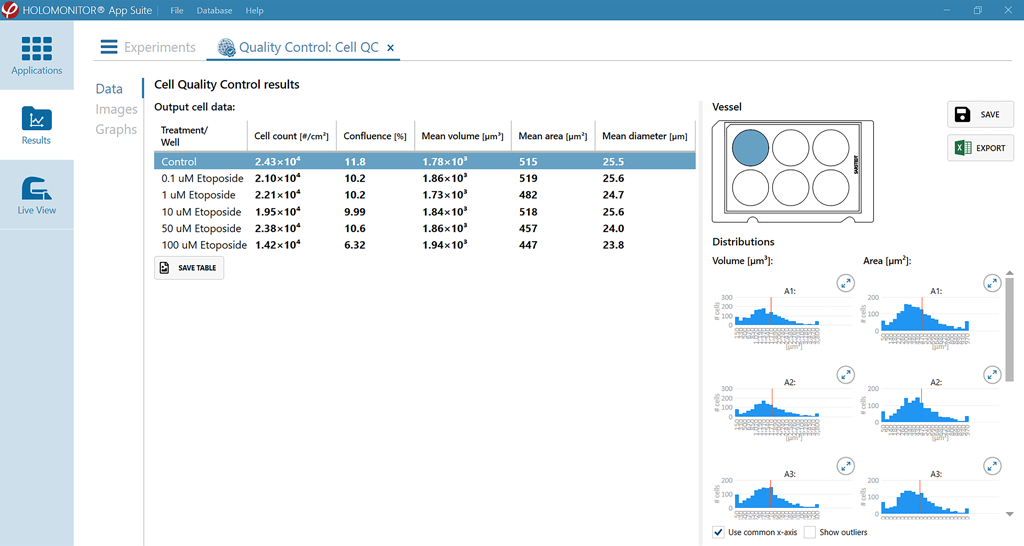Click the Mean diameter column header

click(645, 136)
